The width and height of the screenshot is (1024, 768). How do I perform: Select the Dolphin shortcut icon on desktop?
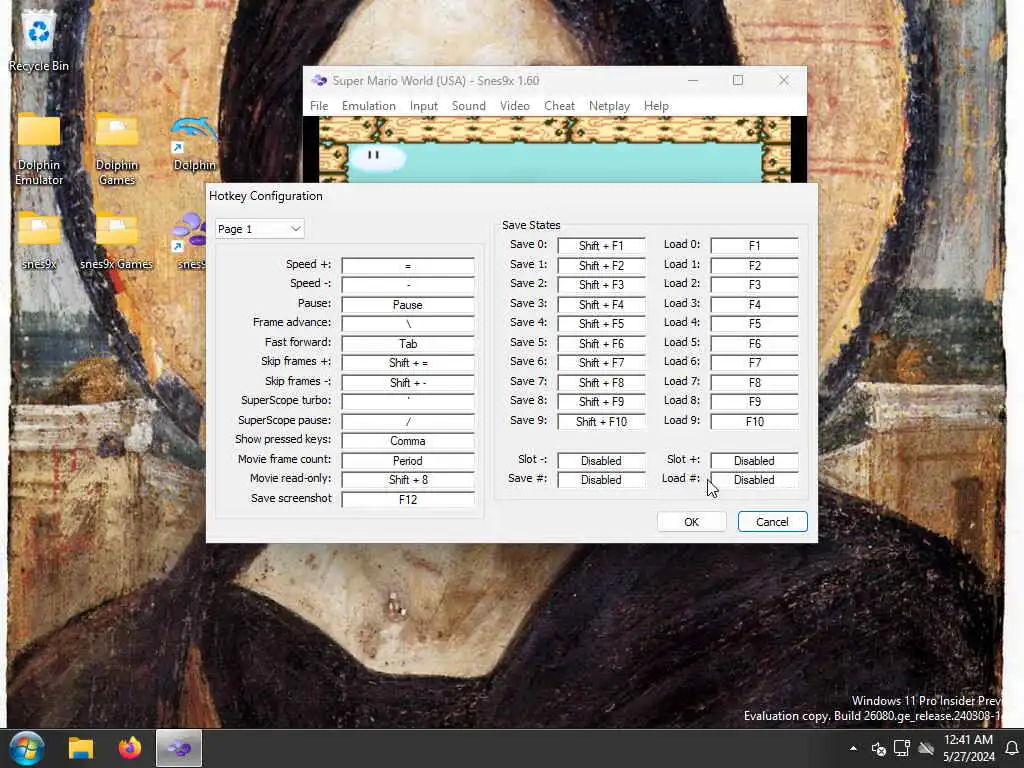pyautogui.click(x=193, y=144)
